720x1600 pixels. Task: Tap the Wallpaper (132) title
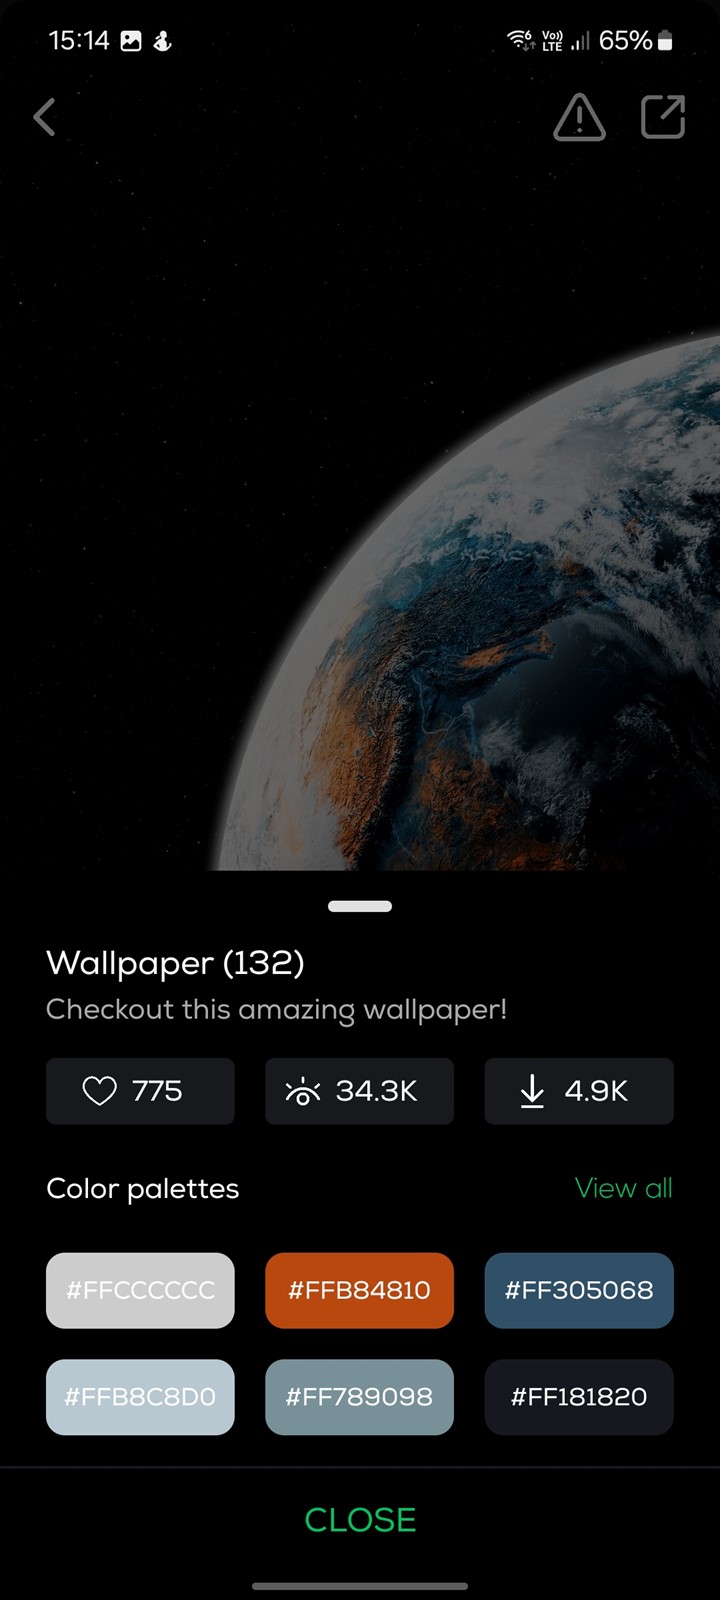click(x=175, y=963)
